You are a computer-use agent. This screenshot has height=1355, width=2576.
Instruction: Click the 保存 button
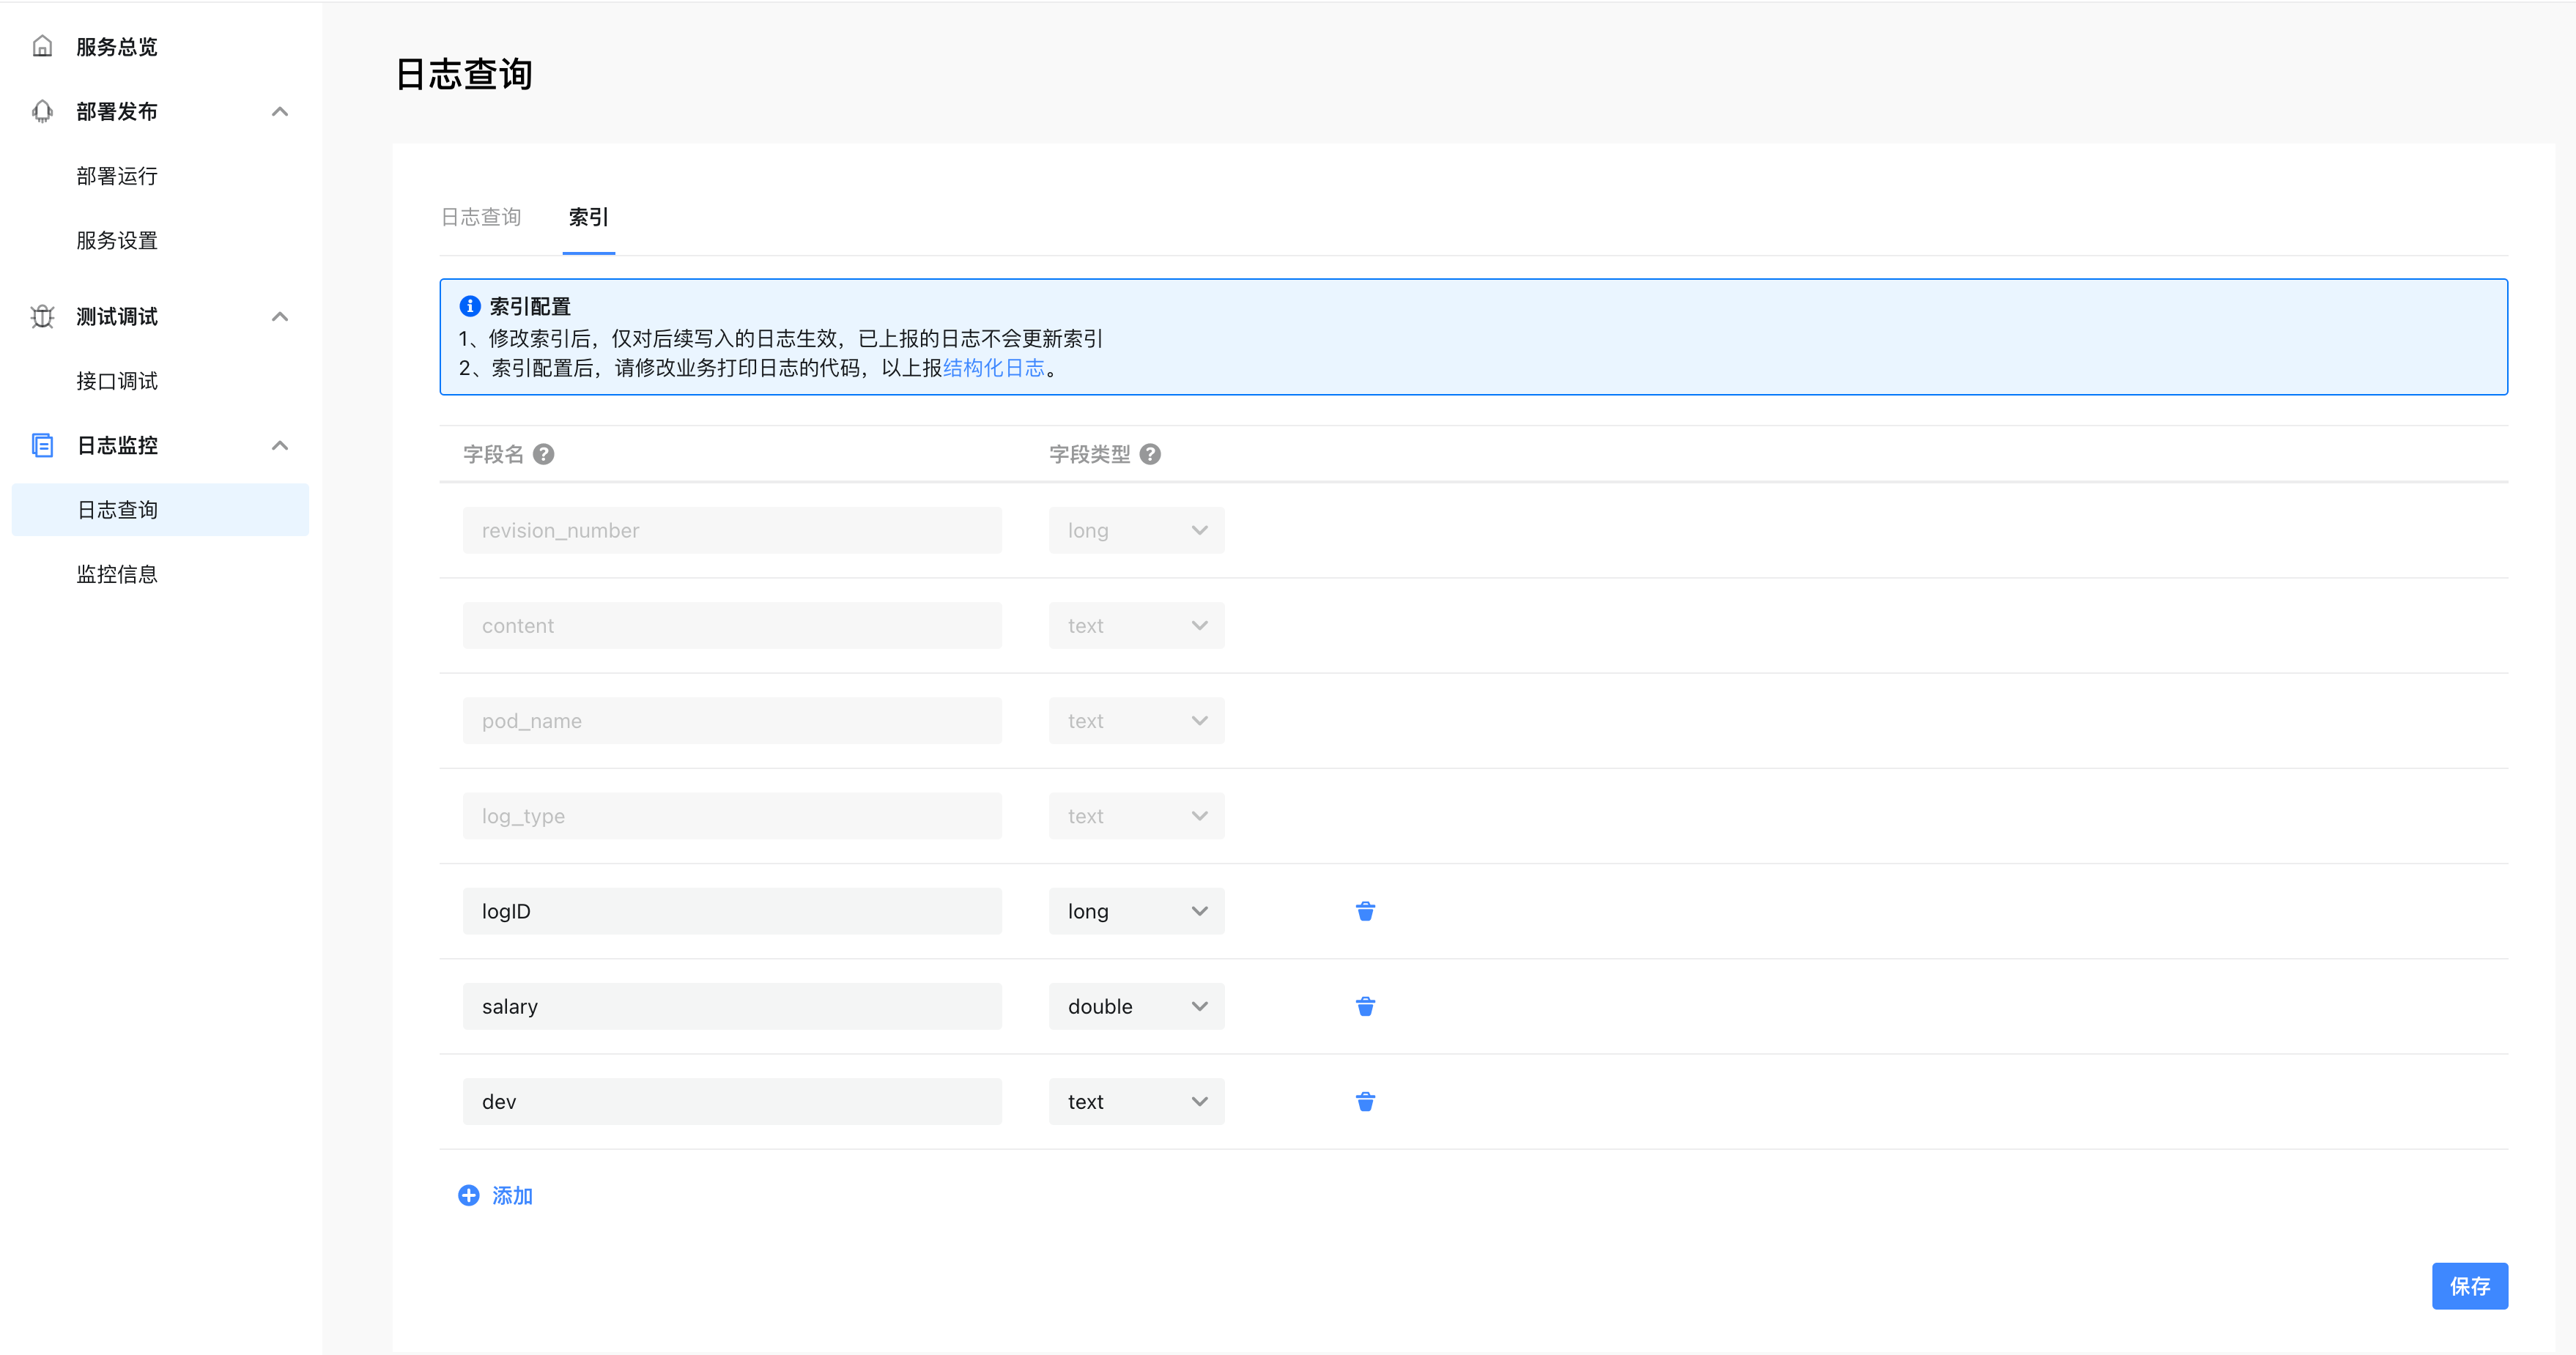2469,1286
